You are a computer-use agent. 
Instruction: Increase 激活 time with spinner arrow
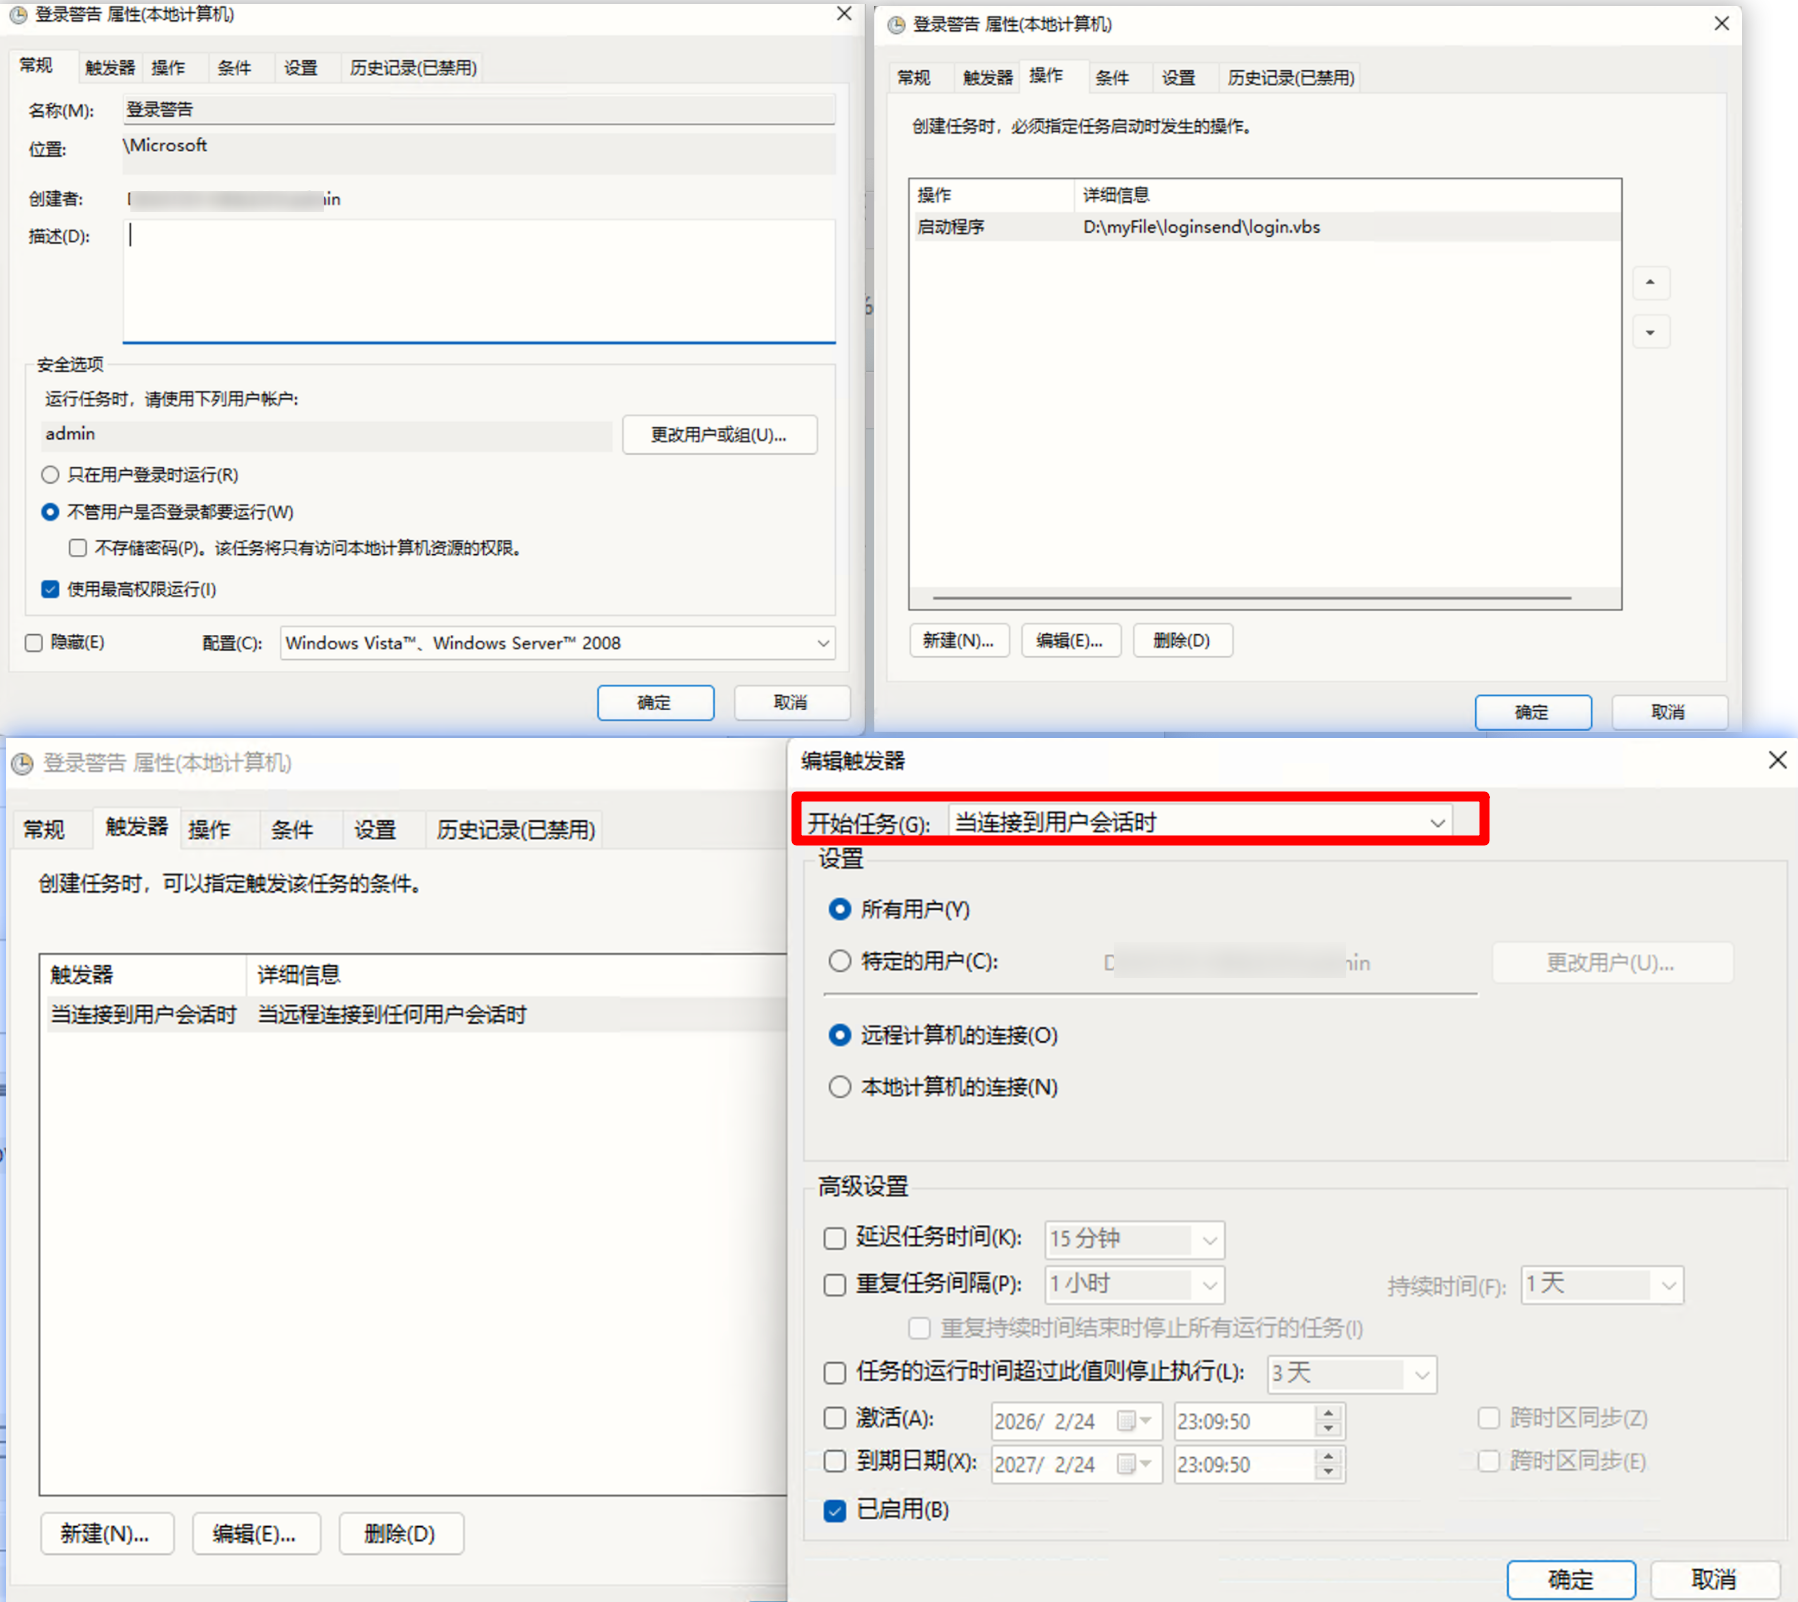pyautogui.click(x=1328, y=1414)
